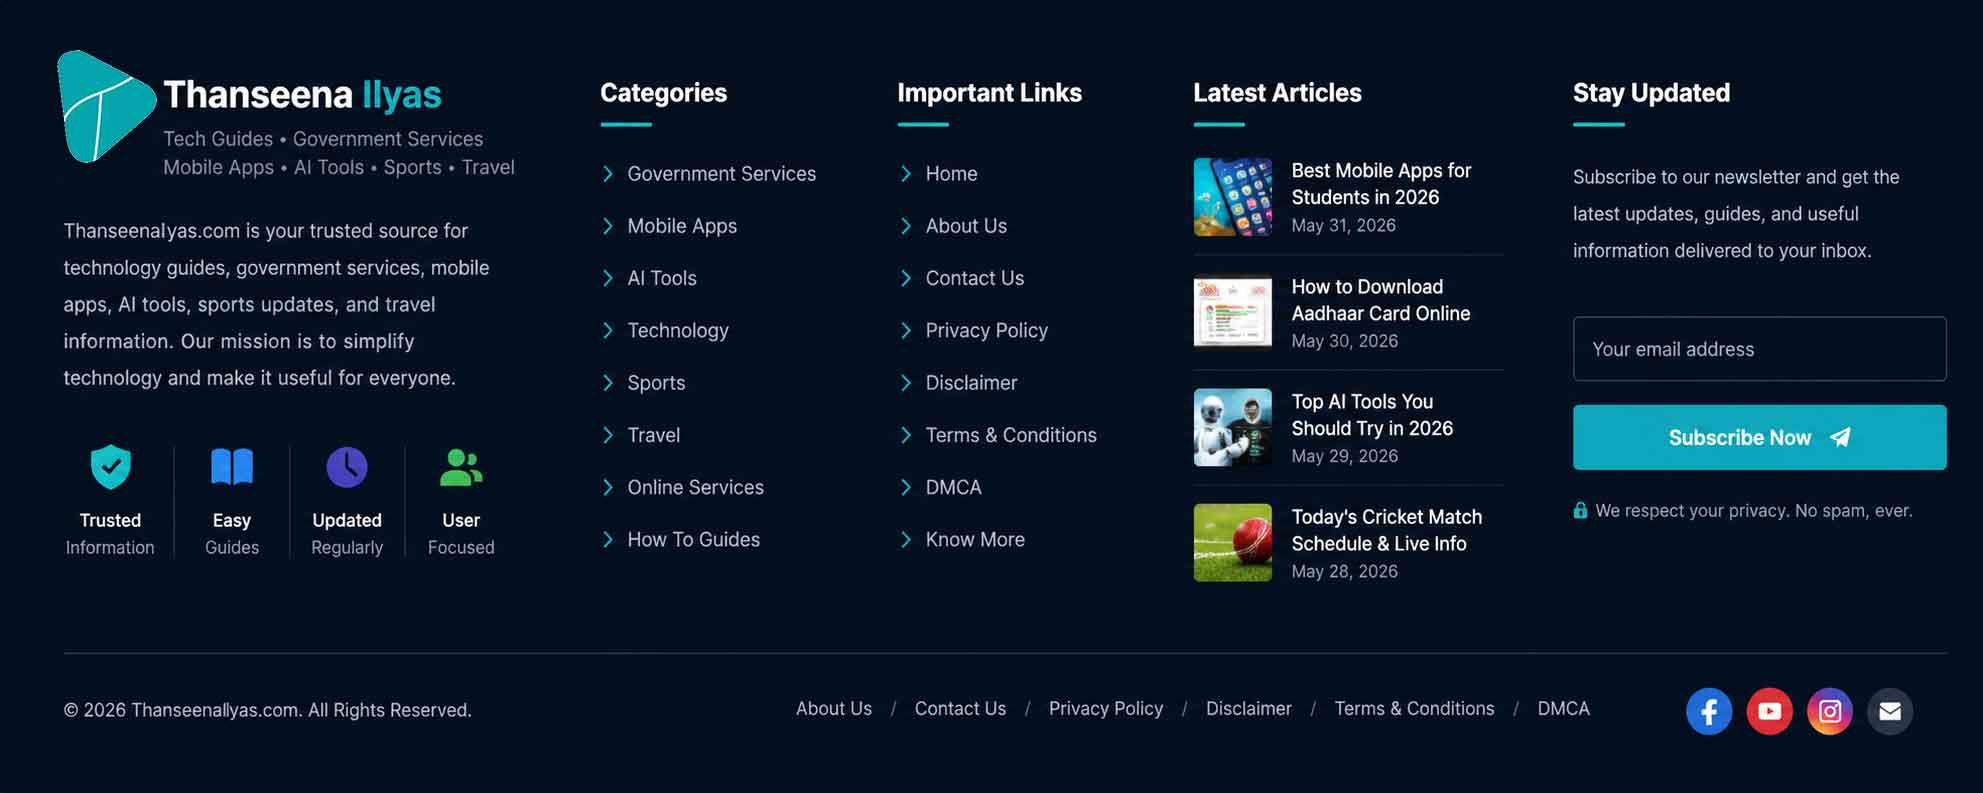1983x793 pixels.
Task: Click the Categories heading
Action: [663, 93]
